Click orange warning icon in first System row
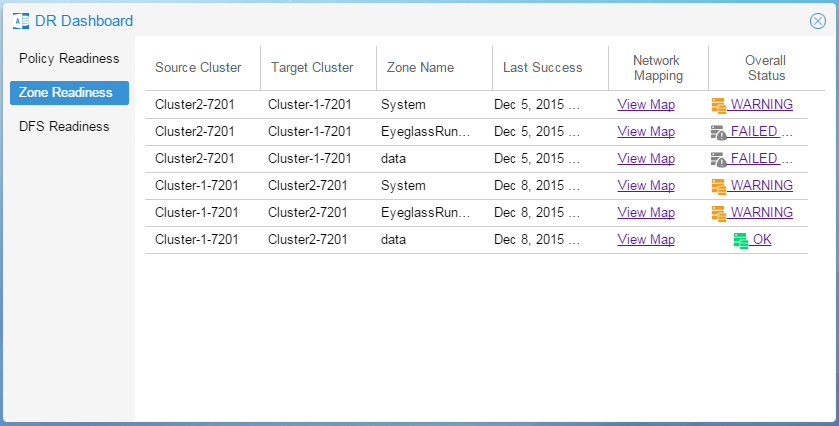Viewport: 839px width, 426px height. [x=719, y=105]
